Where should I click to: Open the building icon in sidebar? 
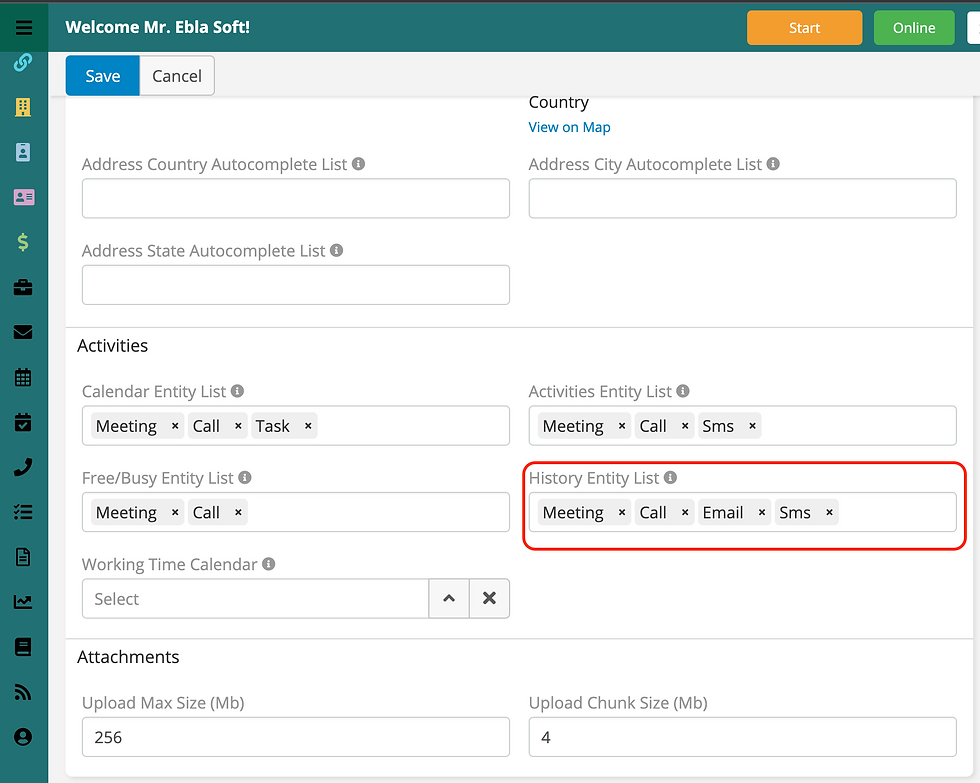pos(23,107)
